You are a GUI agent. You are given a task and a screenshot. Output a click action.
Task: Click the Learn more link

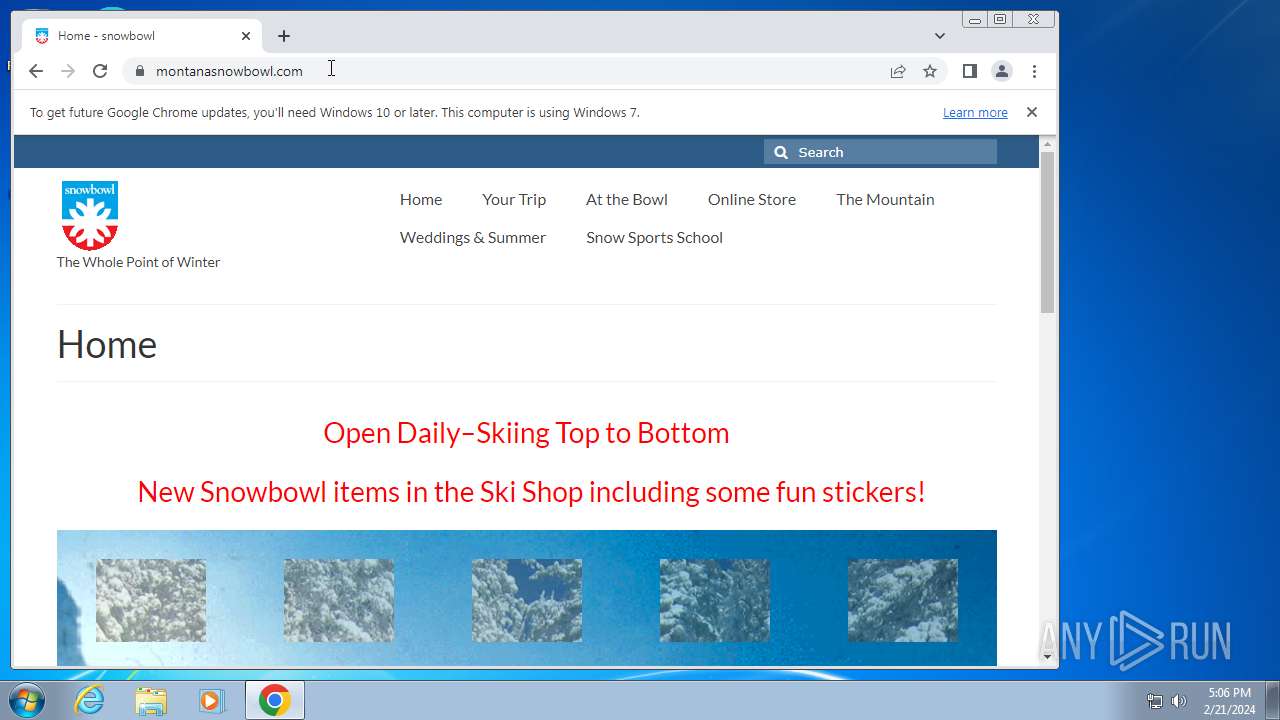tap(975, 112)
